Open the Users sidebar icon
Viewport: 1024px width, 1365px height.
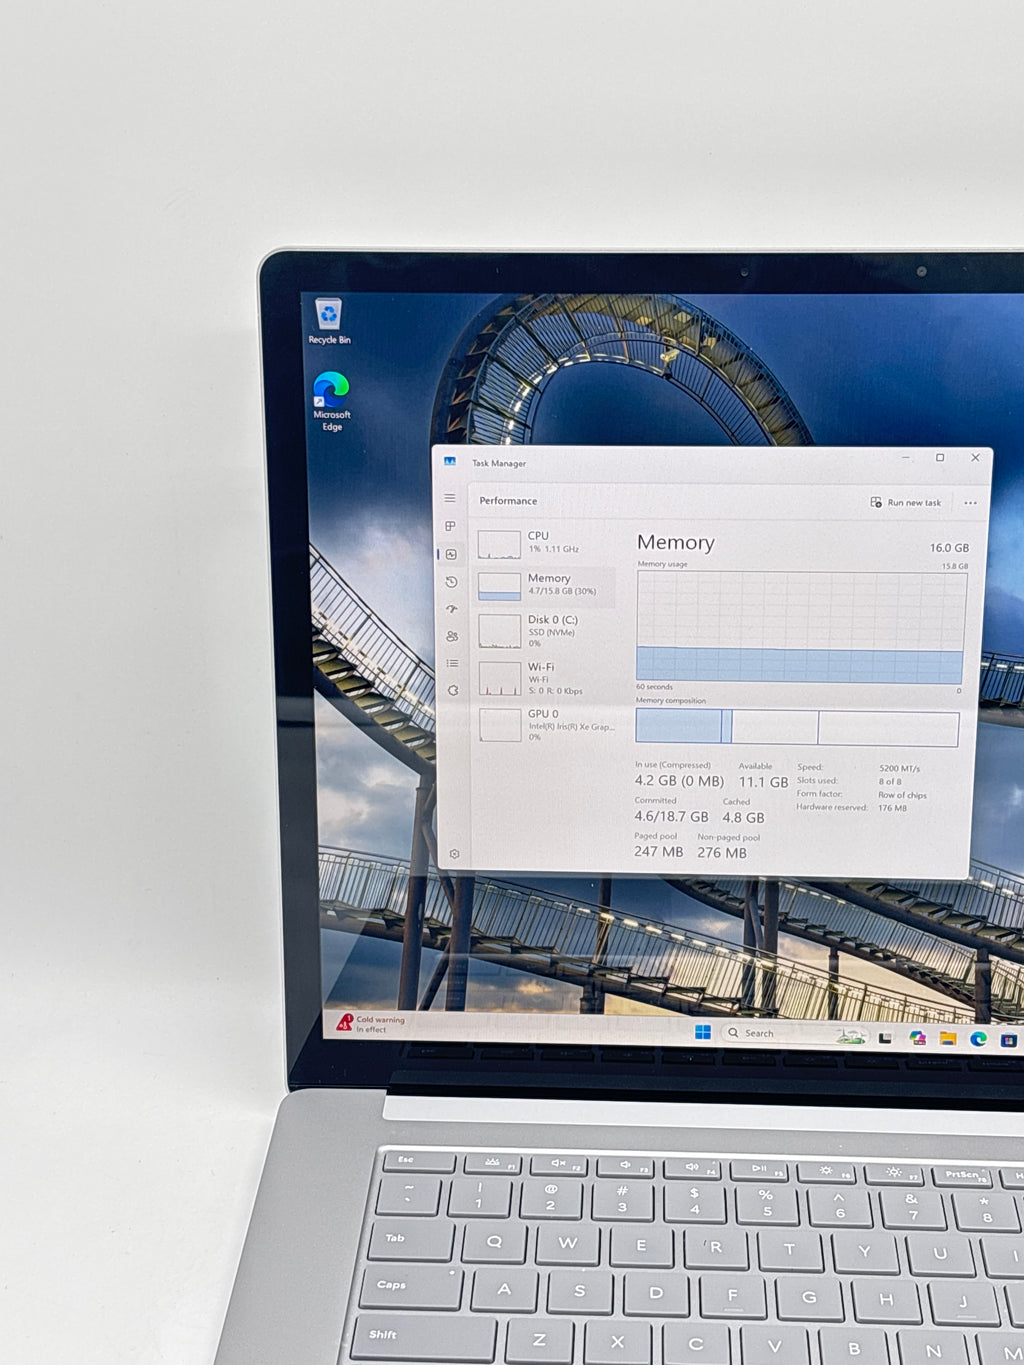452,636
